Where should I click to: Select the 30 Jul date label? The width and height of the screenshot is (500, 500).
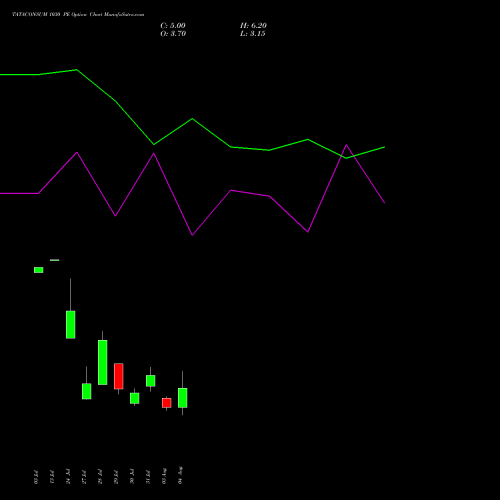(x=132, y=476)
